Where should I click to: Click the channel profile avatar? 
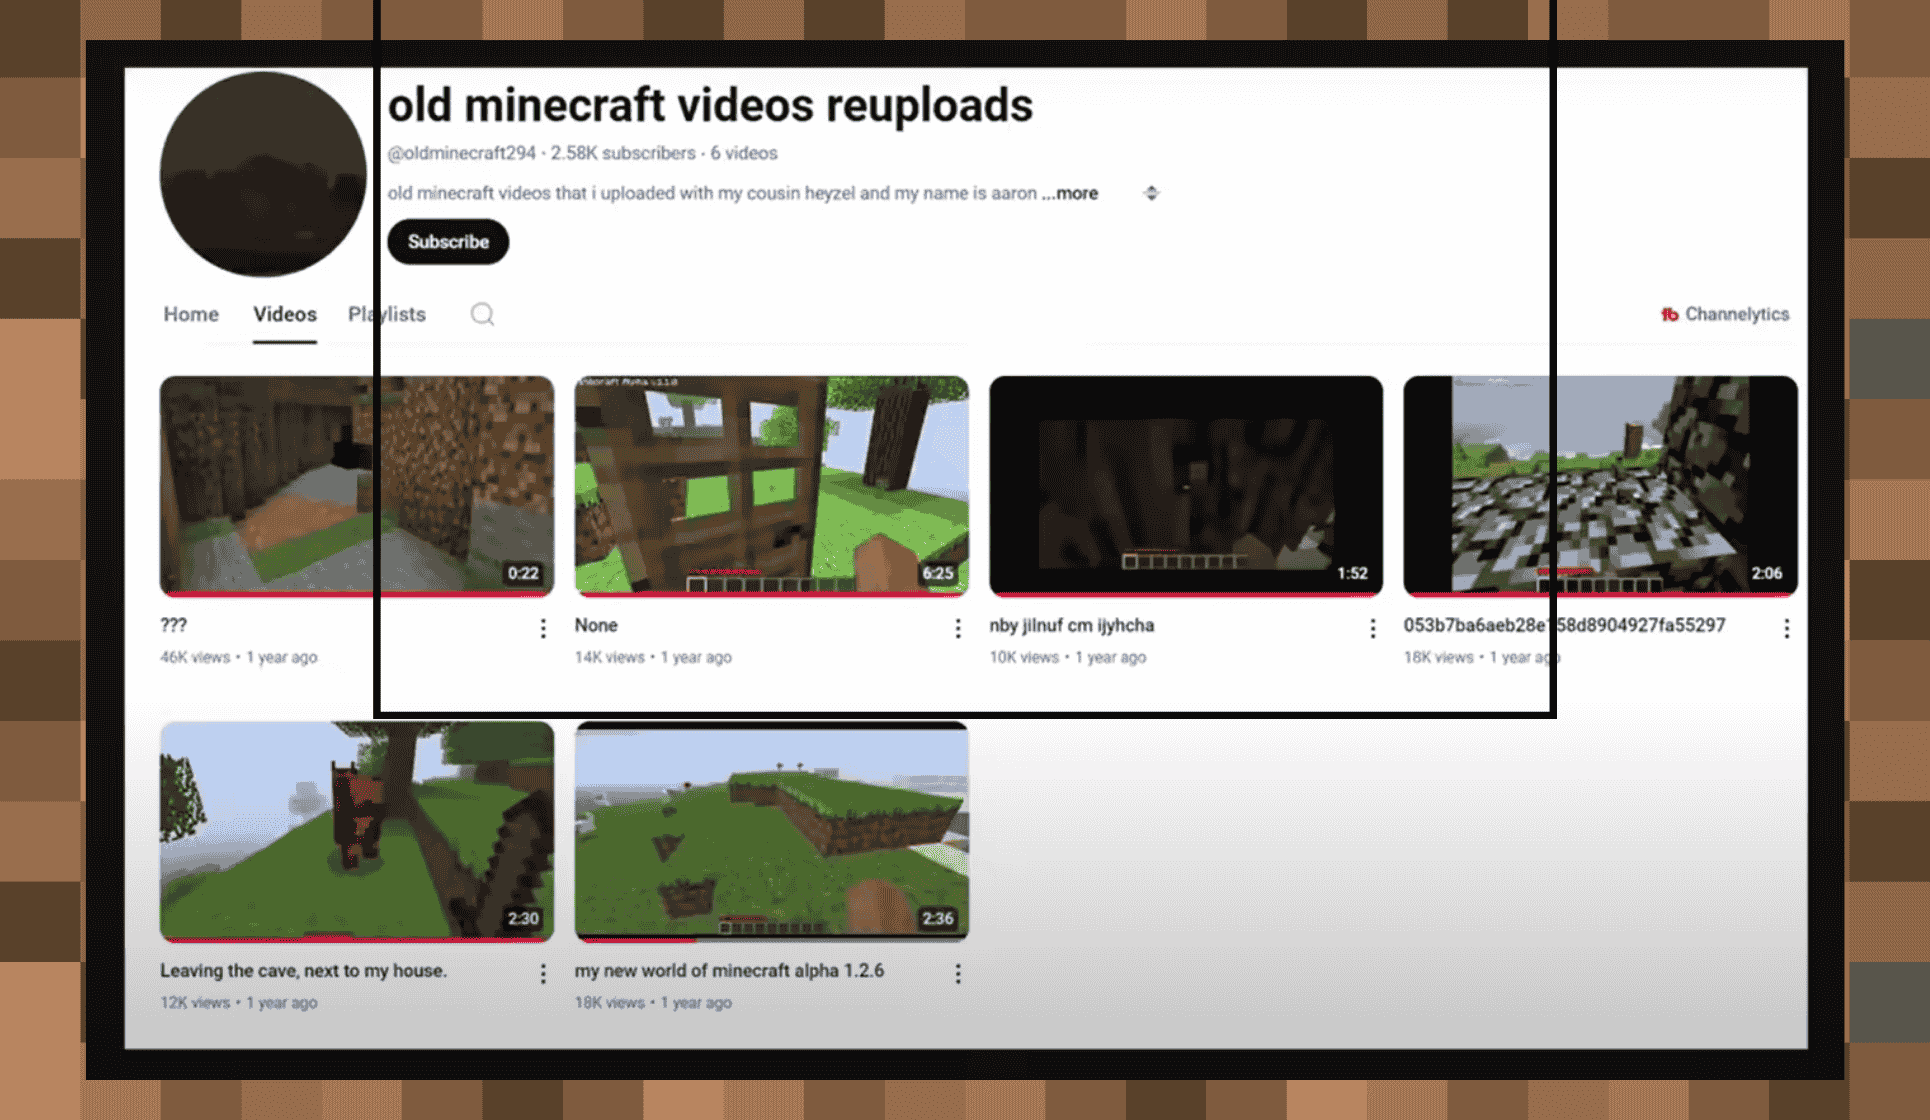(x=263, y=174)
